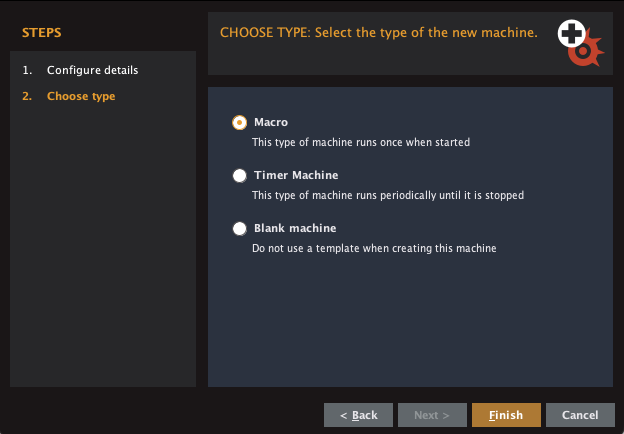Click the 'runs once when started' description
This screenshot has height=434, width=624.
[x=361, y=142]
